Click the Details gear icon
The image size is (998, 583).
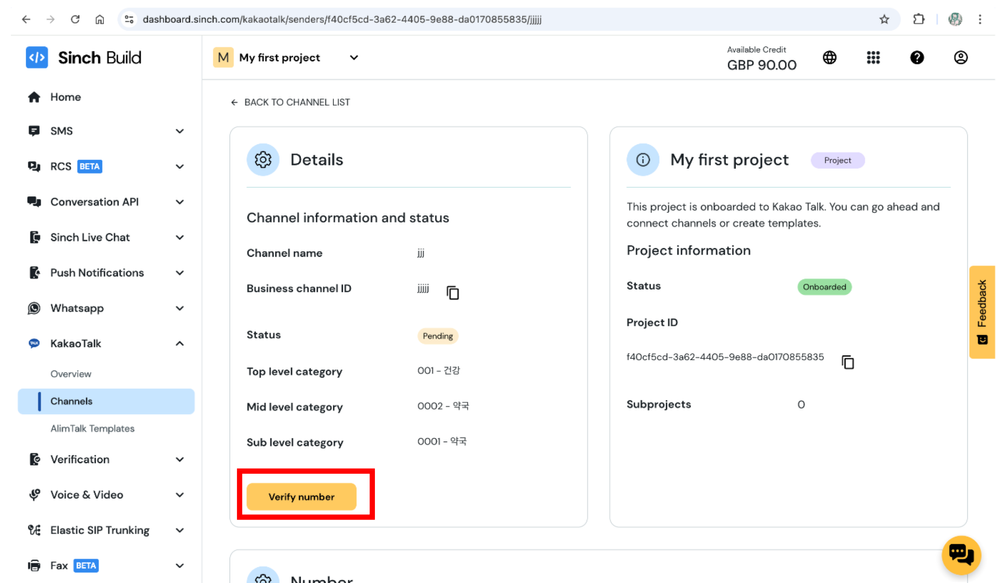[263, 160]
